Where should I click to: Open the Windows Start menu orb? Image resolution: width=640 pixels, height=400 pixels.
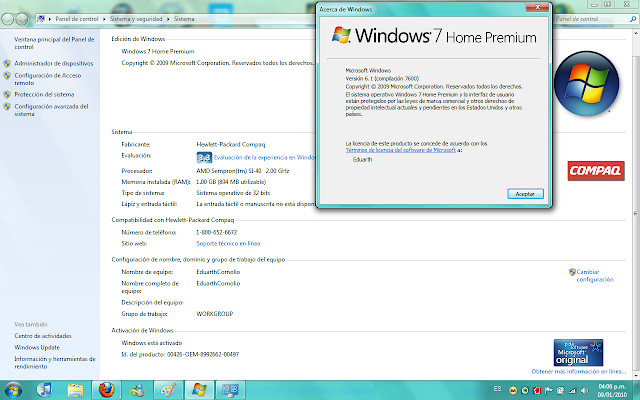point(13,390)
